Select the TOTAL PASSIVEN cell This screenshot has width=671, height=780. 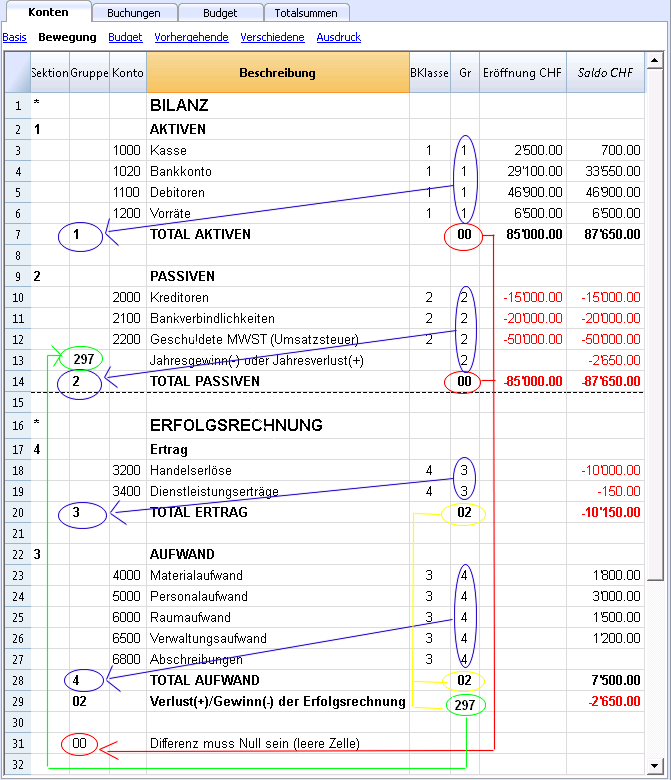(278, 381)
